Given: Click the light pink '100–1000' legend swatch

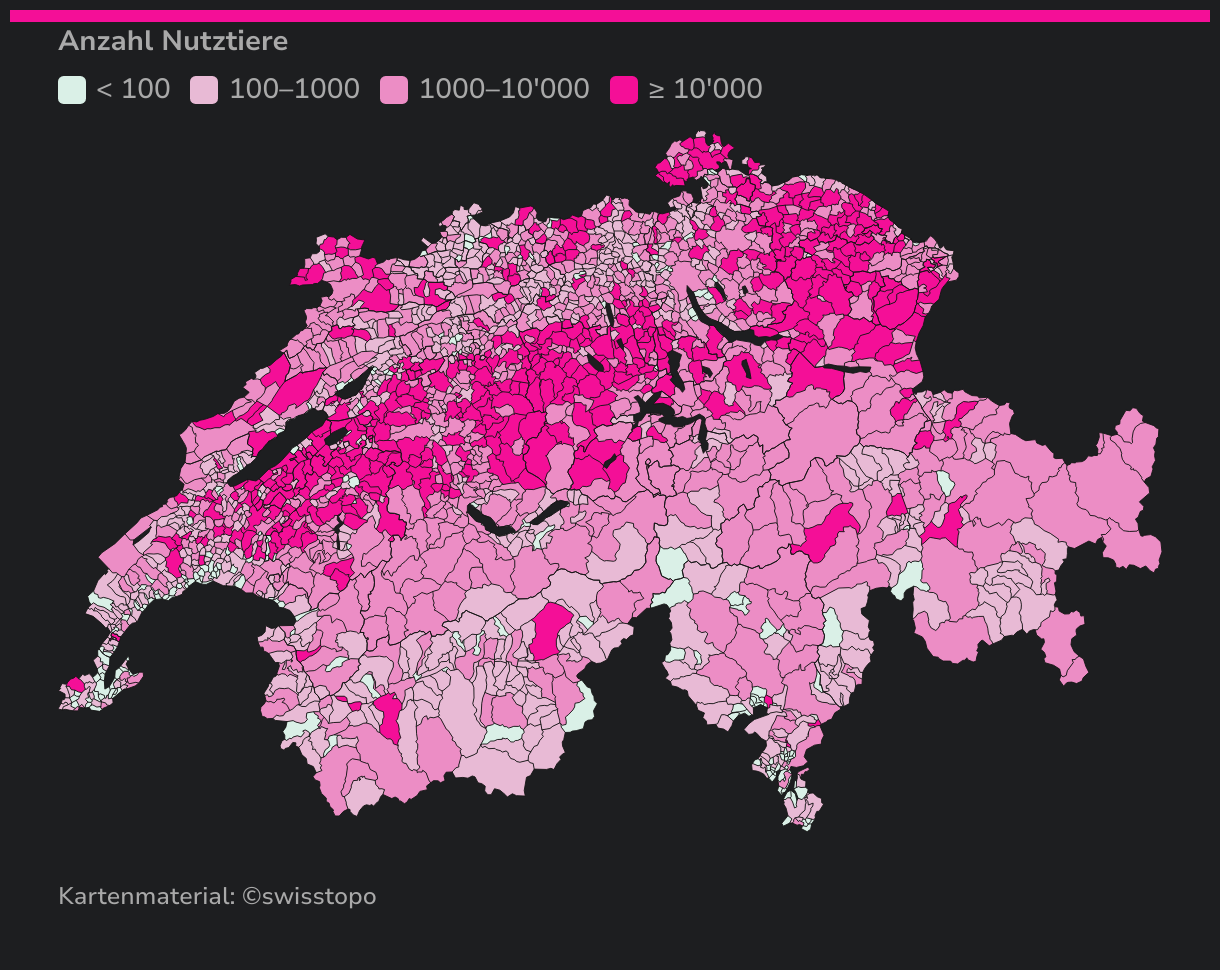Looking at the screenshot, I should [204, 90].
